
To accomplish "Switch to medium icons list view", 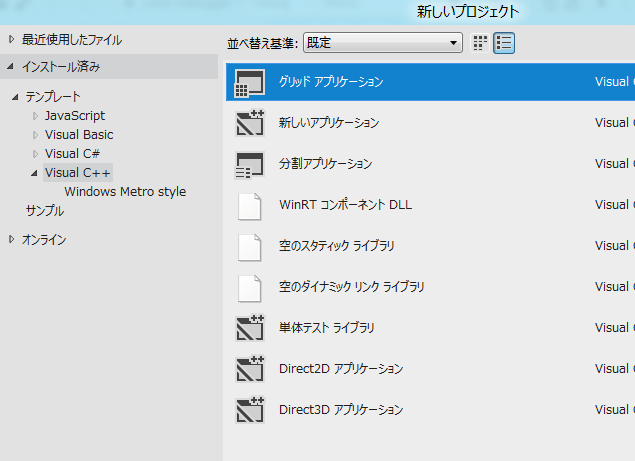I will point(504,43).
